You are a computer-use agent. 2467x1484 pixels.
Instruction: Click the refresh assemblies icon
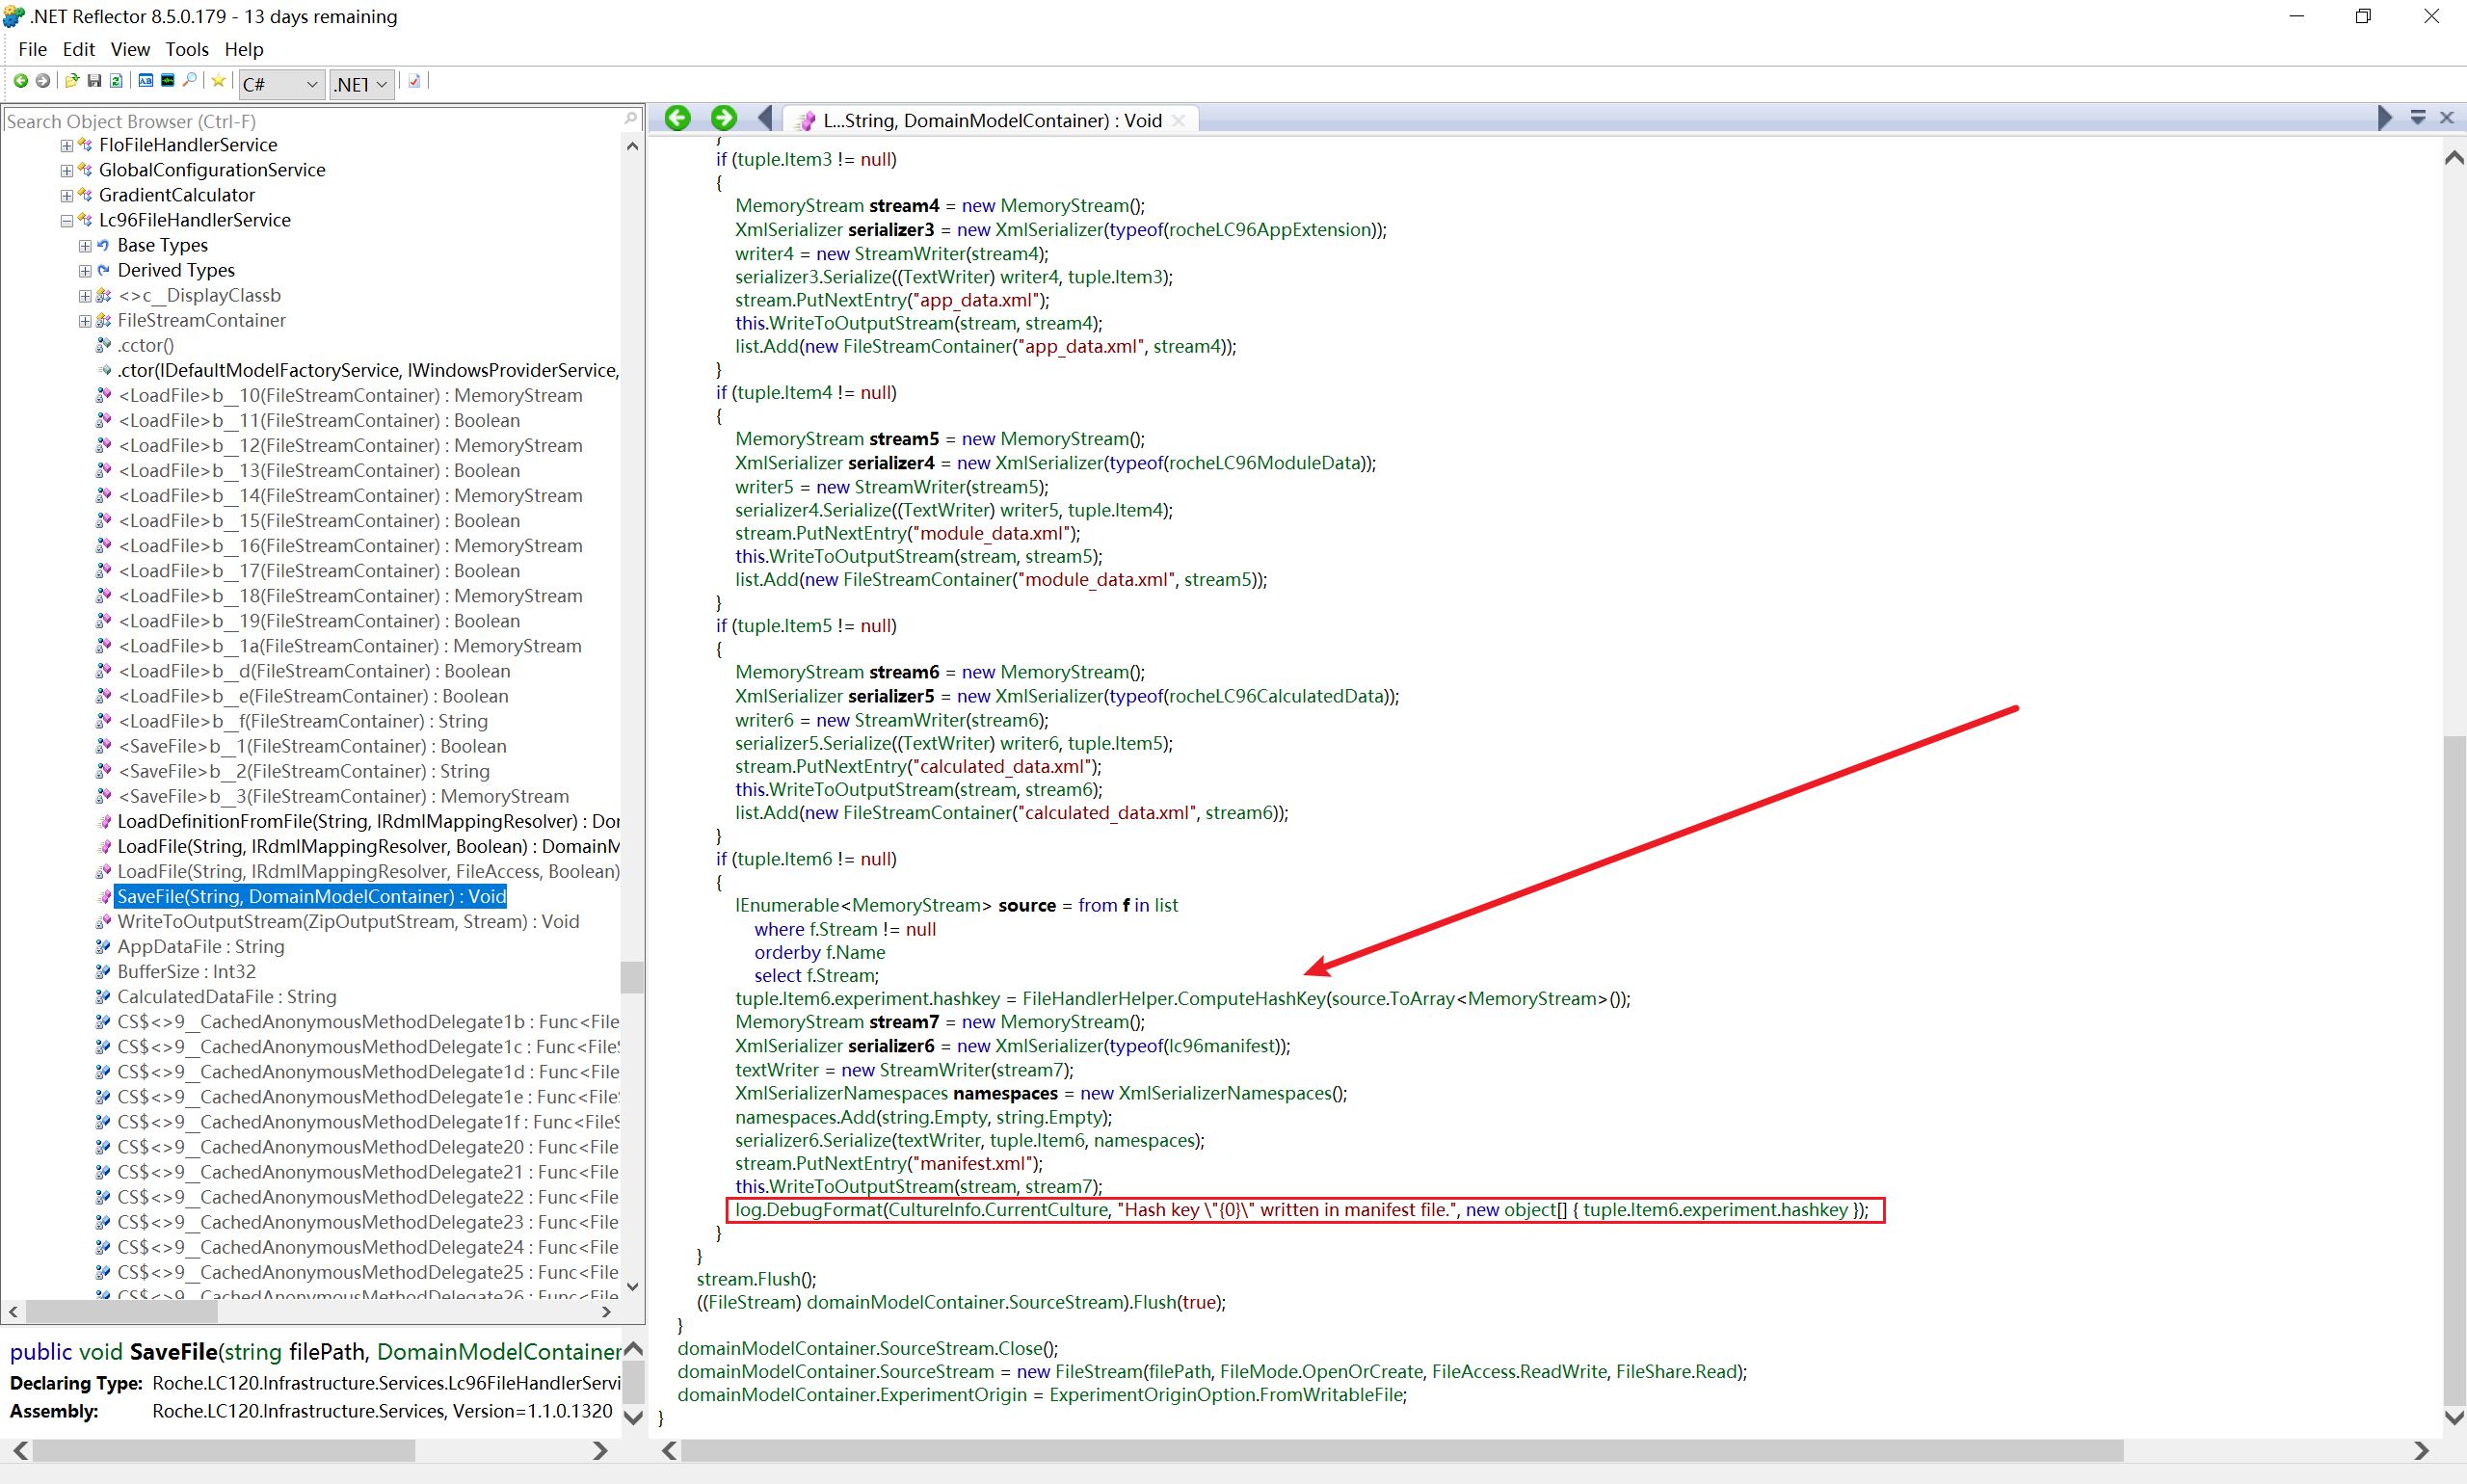[x=116, y=81]
